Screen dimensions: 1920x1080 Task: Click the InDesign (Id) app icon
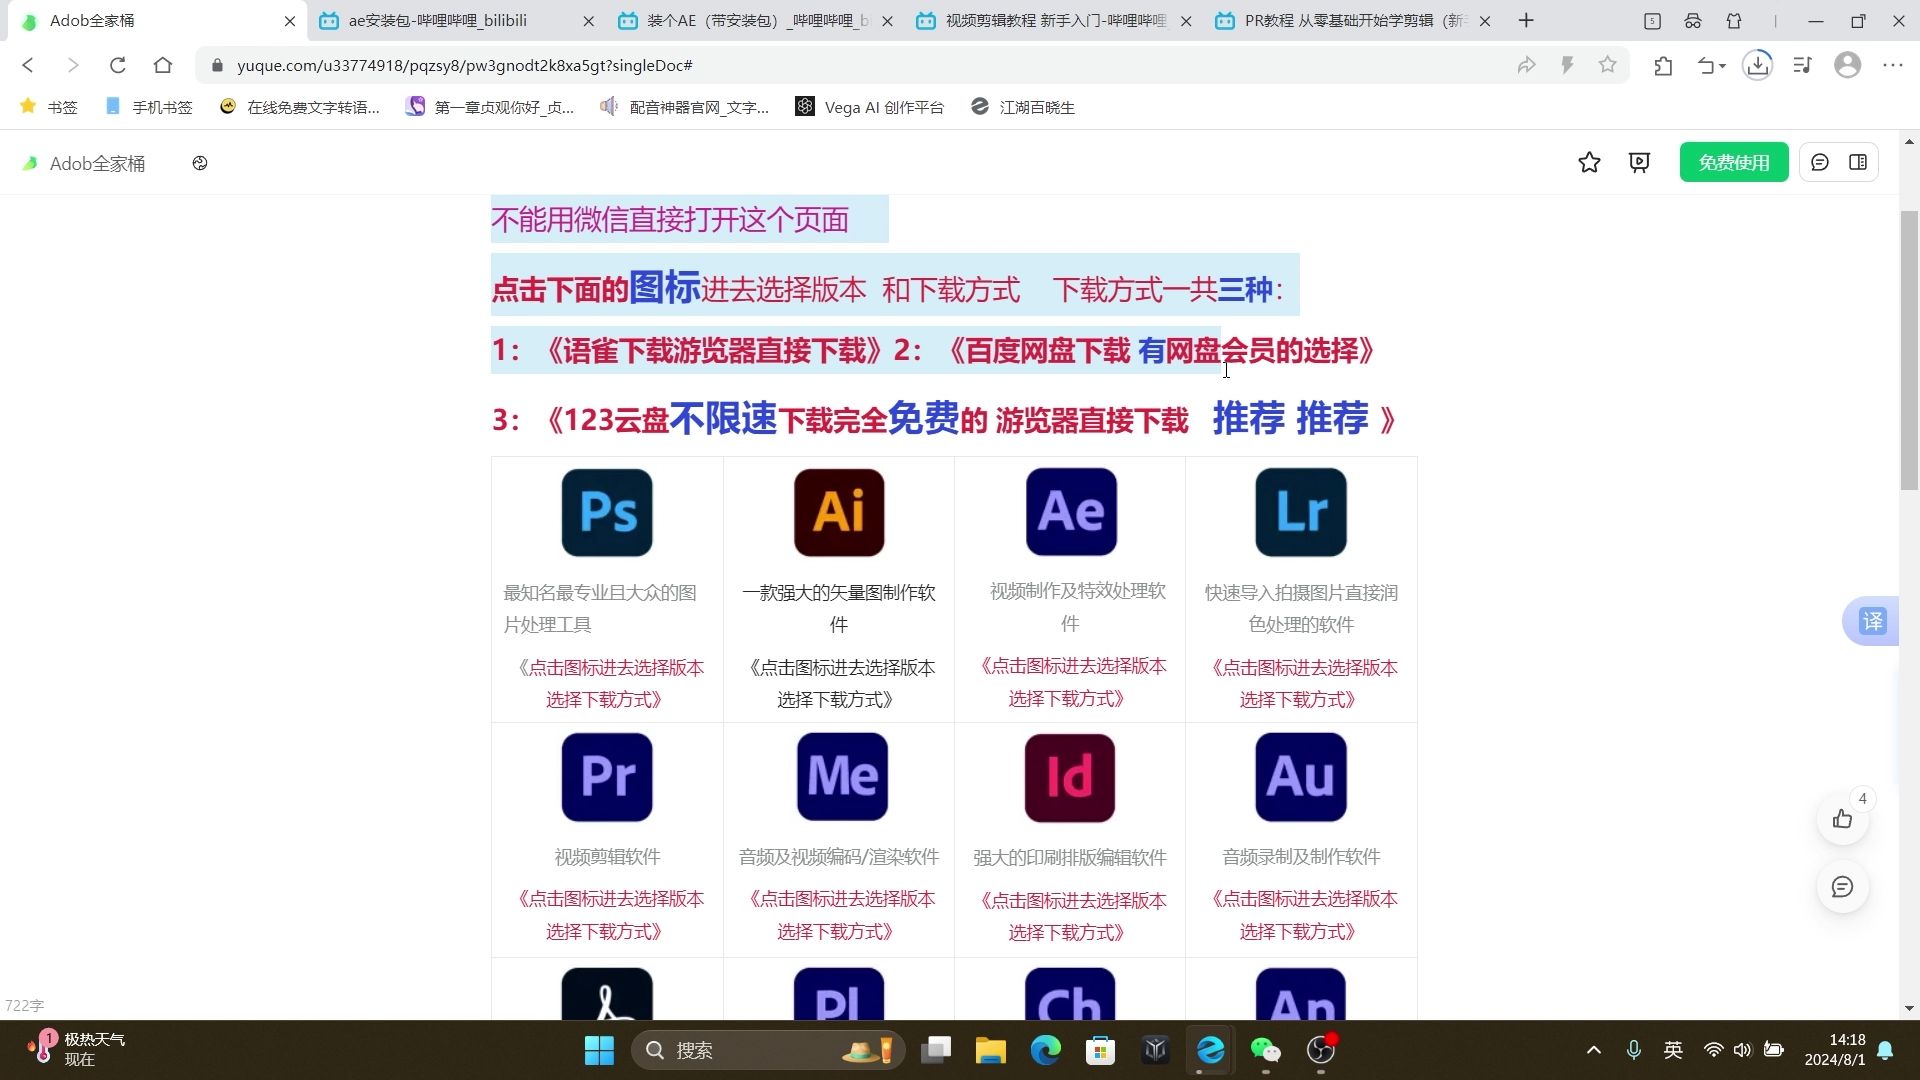pos(1070,777)
